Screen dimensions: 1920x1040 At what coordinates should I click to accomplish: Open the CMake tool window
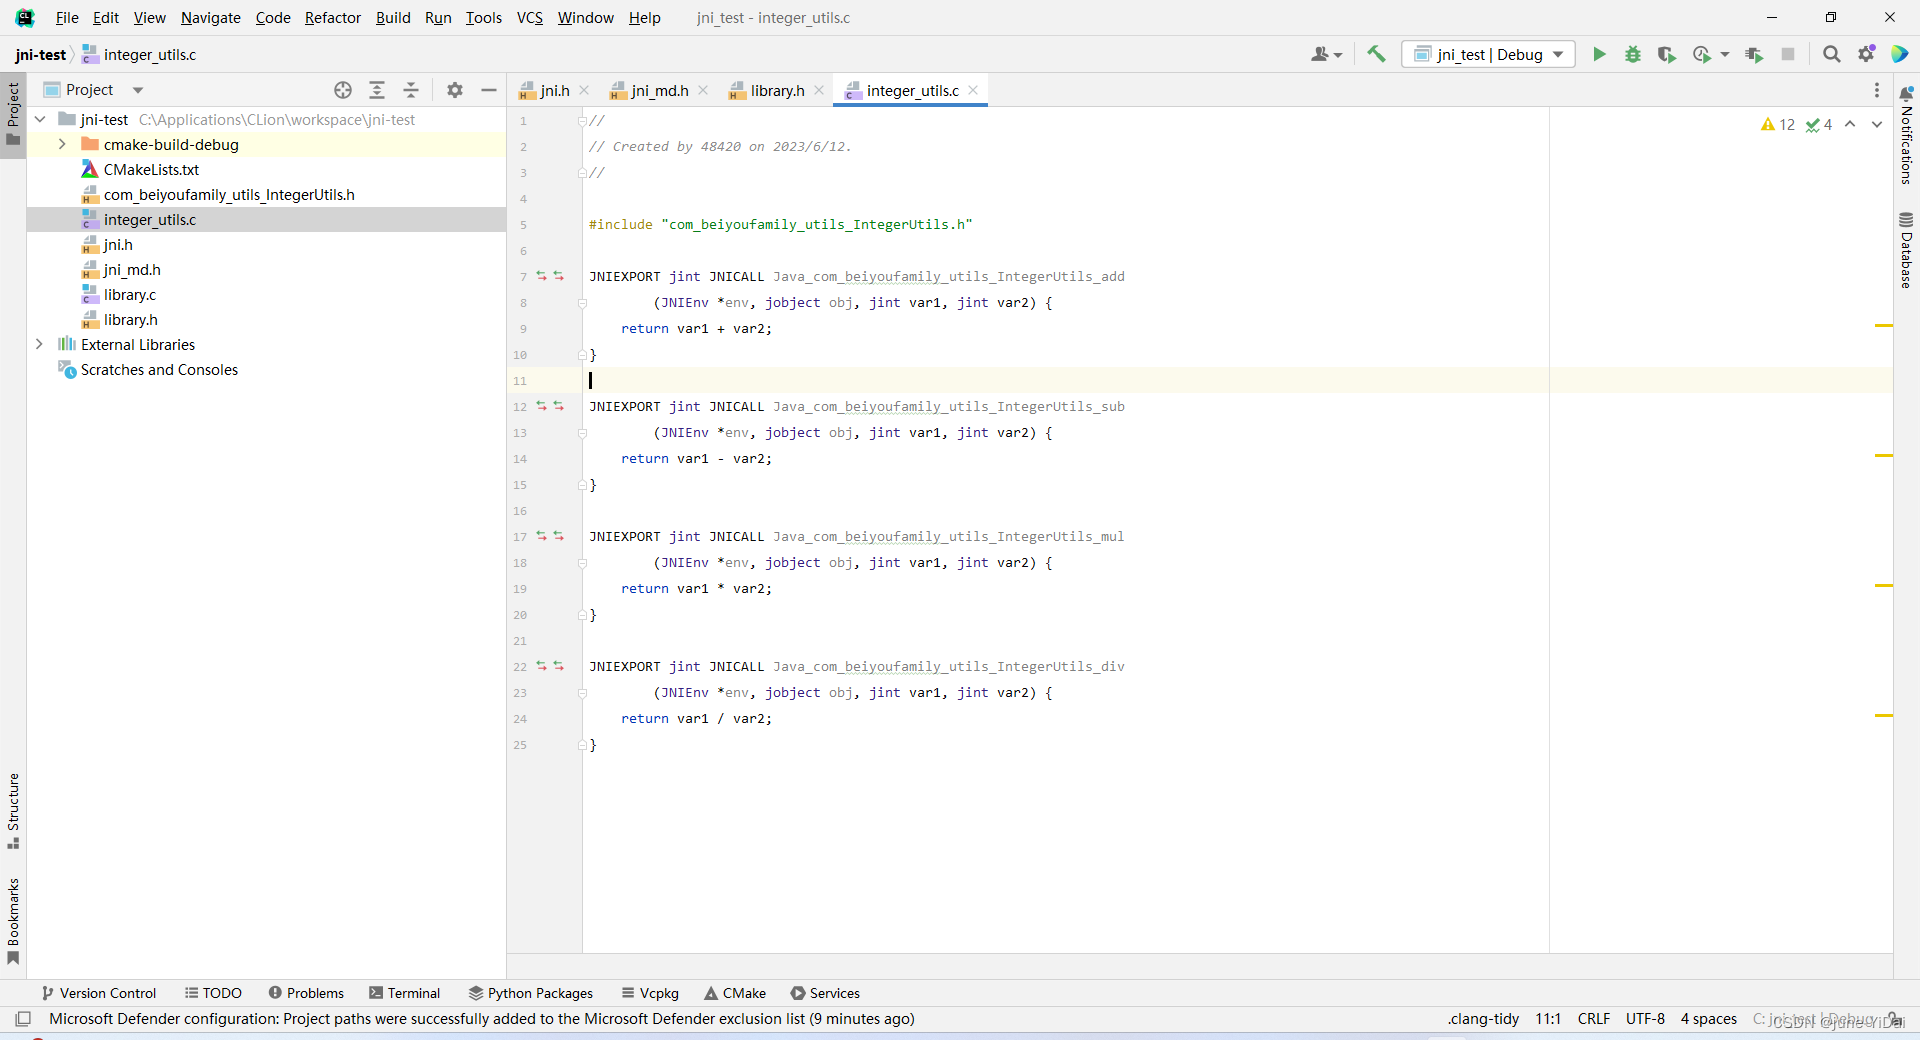tap(735, 993)
